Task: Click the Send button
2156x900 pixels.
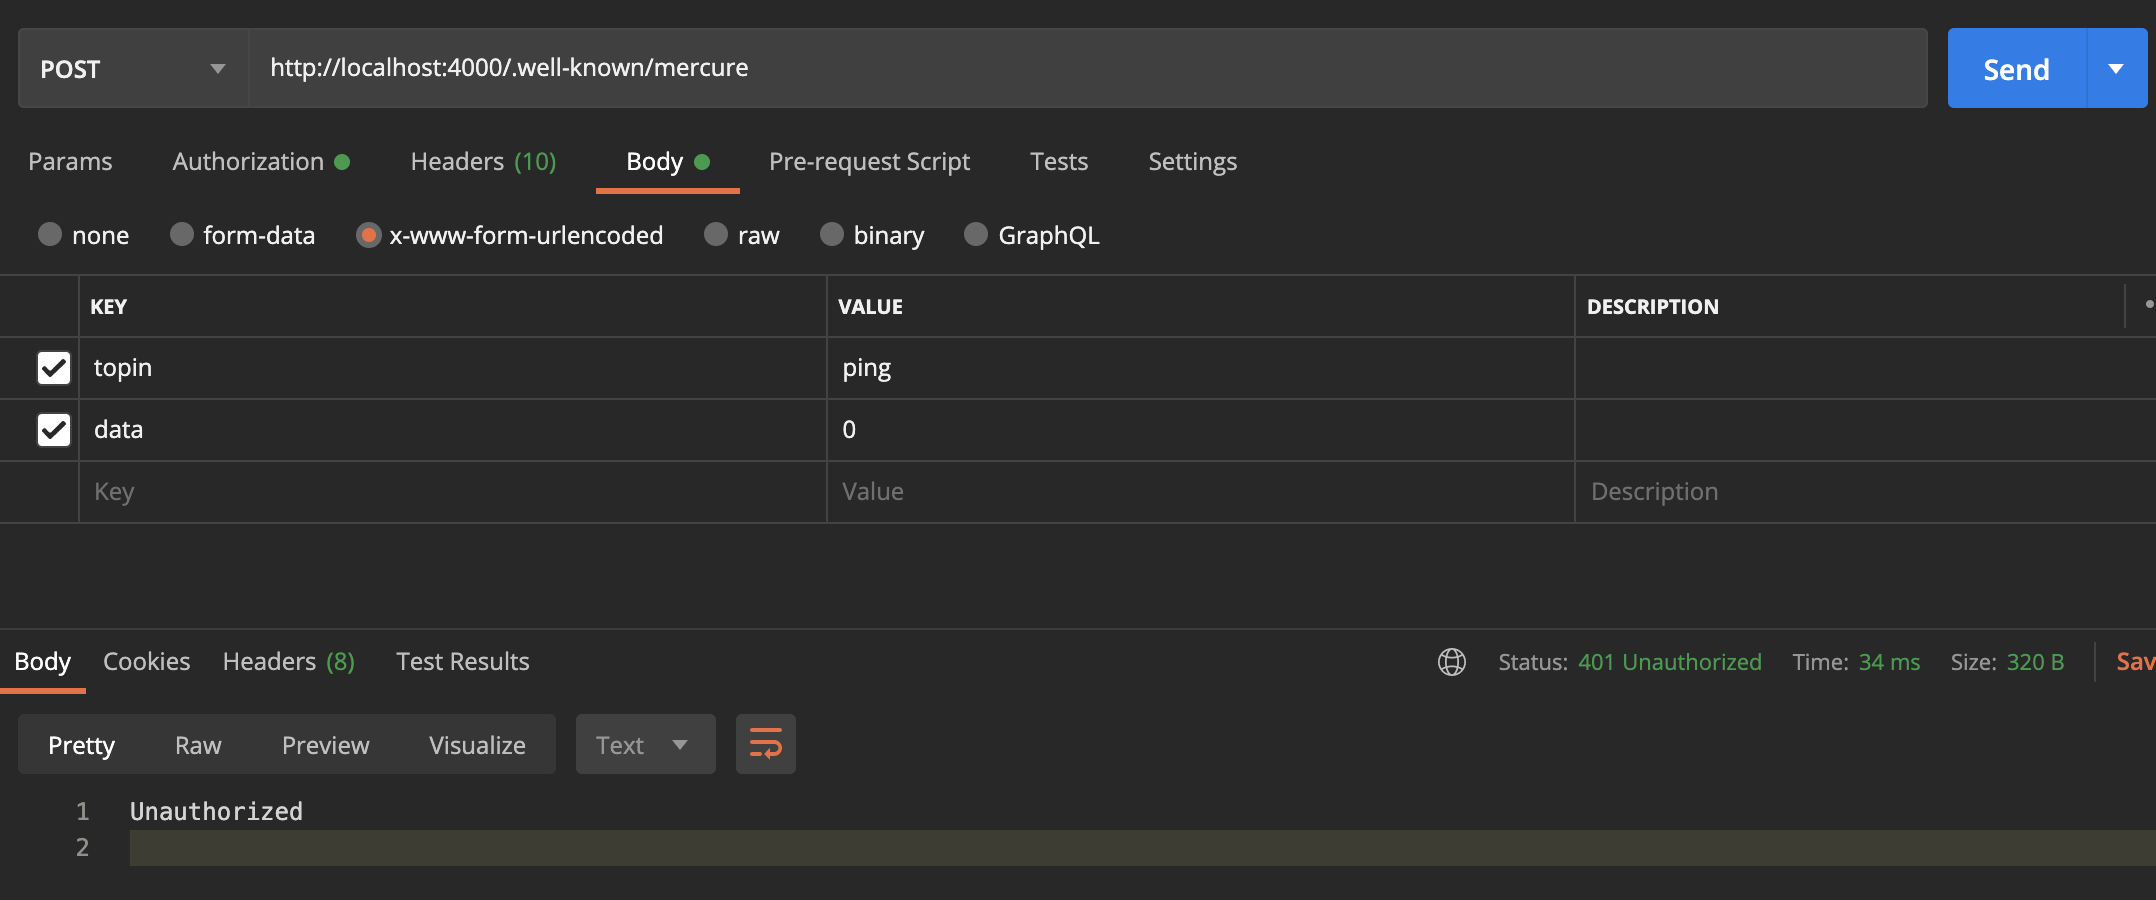Action: tap(2015, 68)
